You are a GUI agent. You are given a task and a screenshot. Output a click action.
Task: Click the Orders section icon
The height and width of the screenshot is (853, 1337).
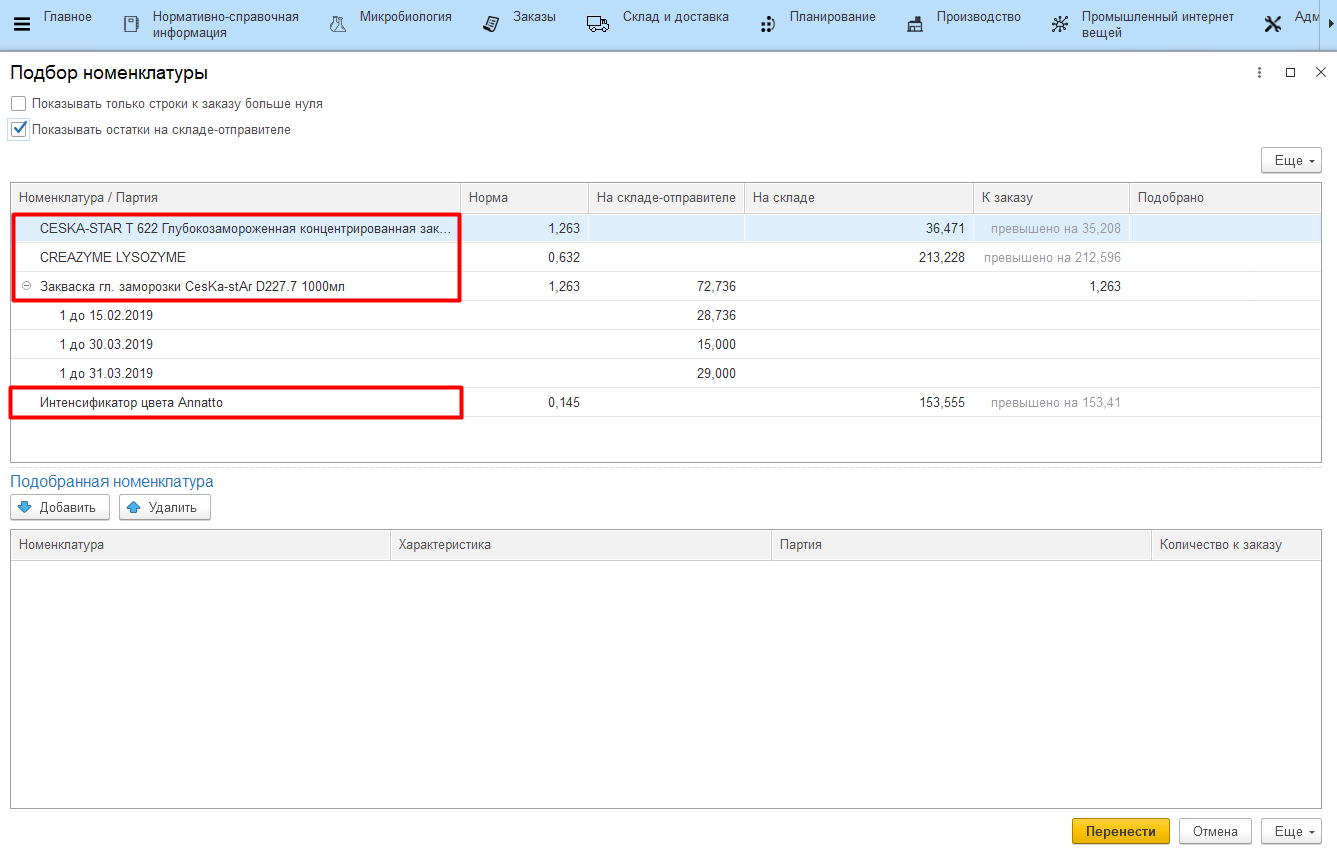click(491, 24)
